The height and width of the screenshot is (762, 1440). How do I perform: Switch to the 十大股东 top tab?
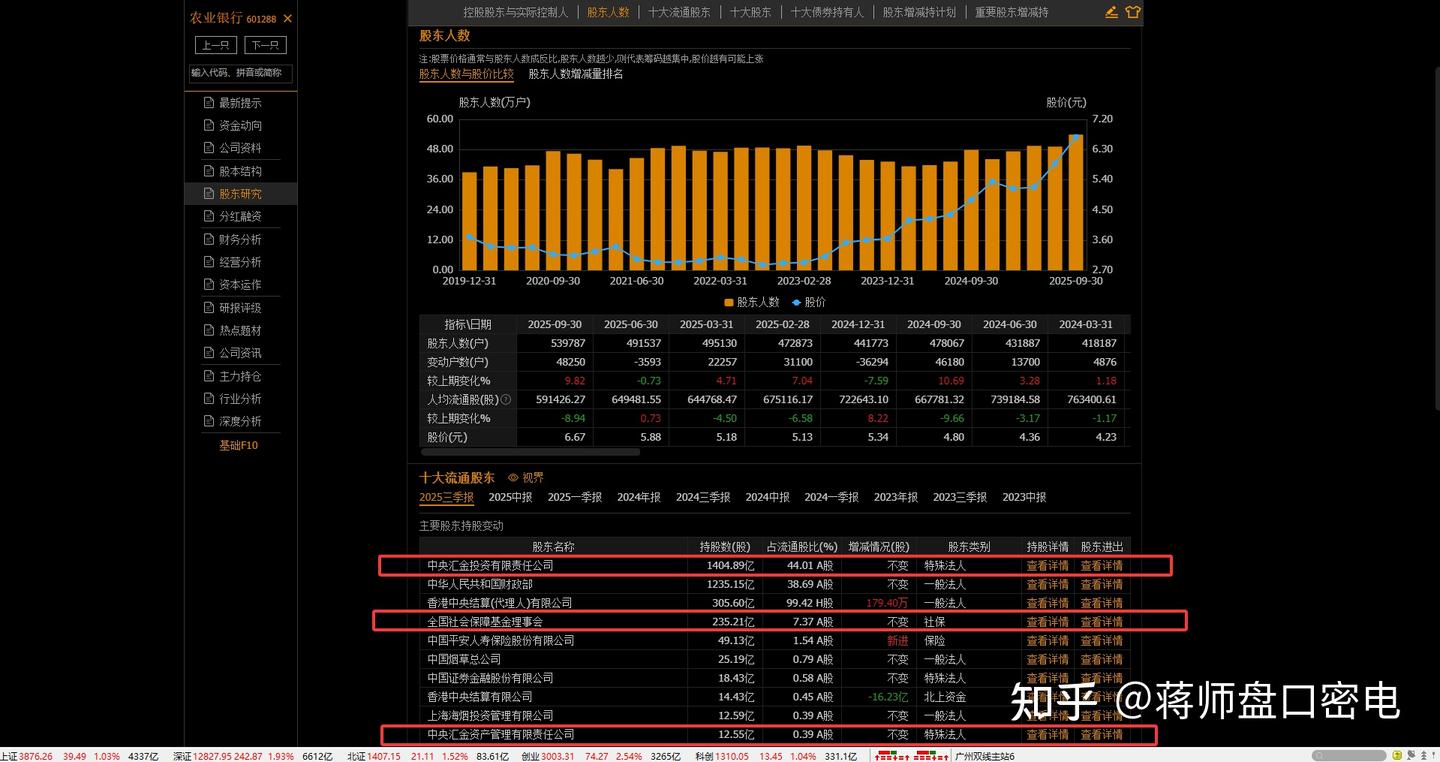click(x=750, y=13)
